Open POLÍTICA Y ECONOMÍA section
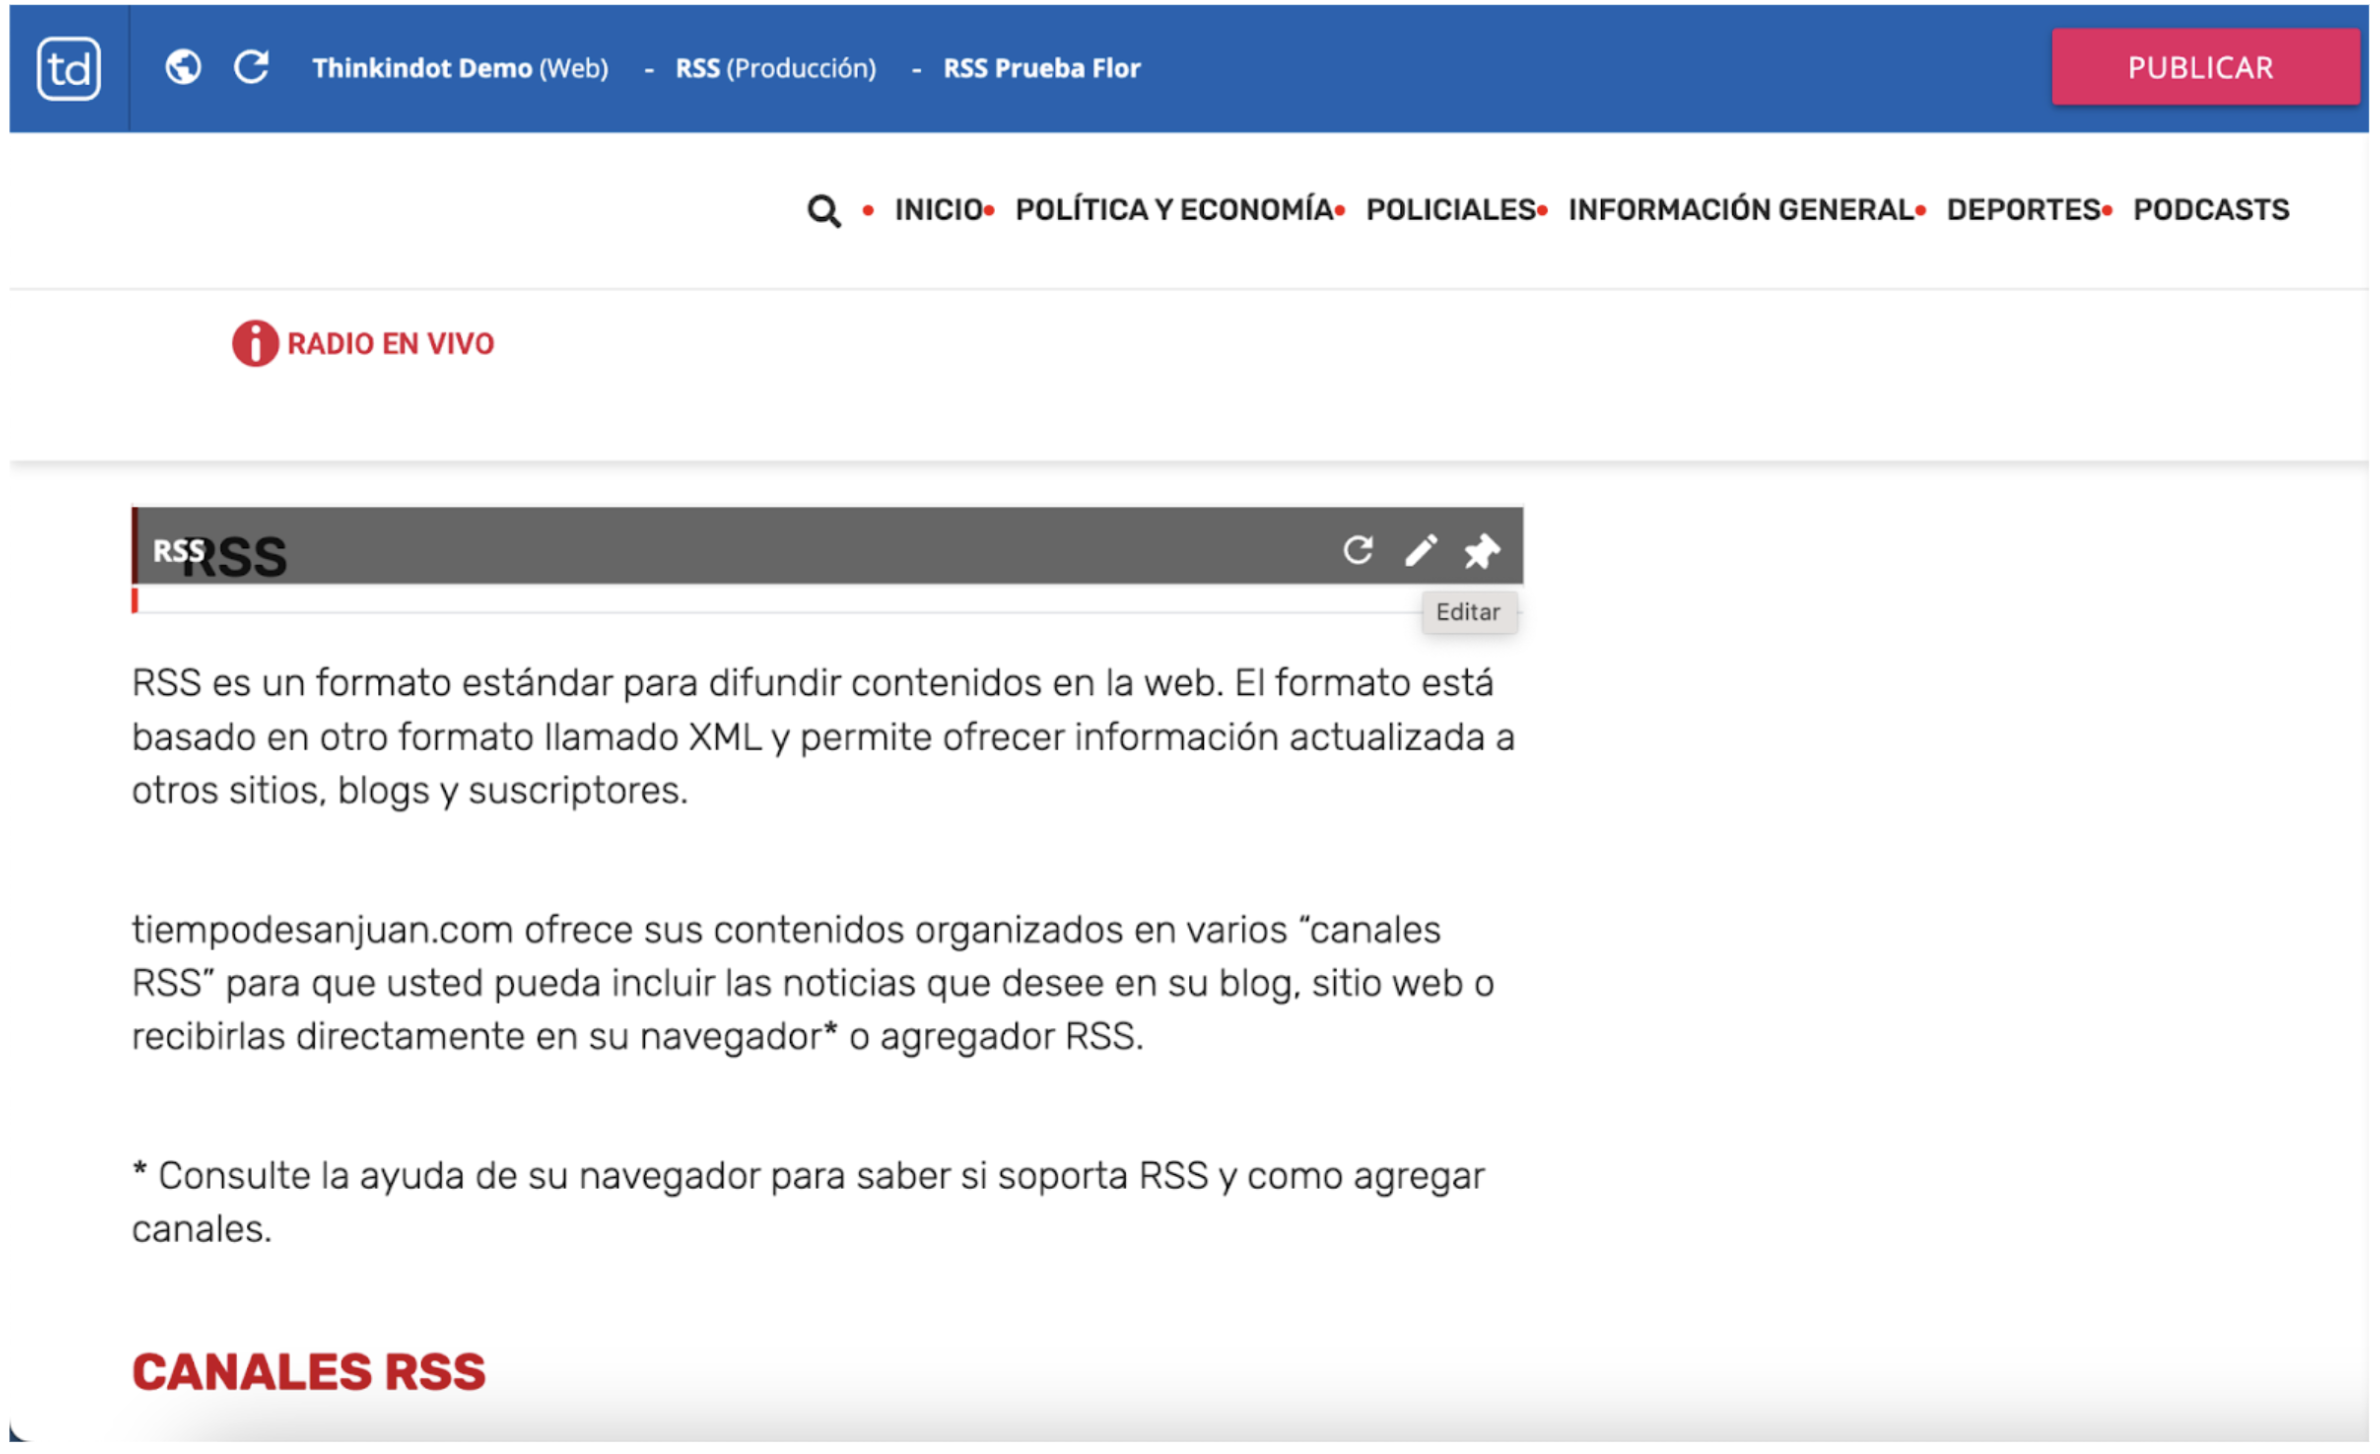This screenshot has width=2380, height=1454. [1173, 210]
